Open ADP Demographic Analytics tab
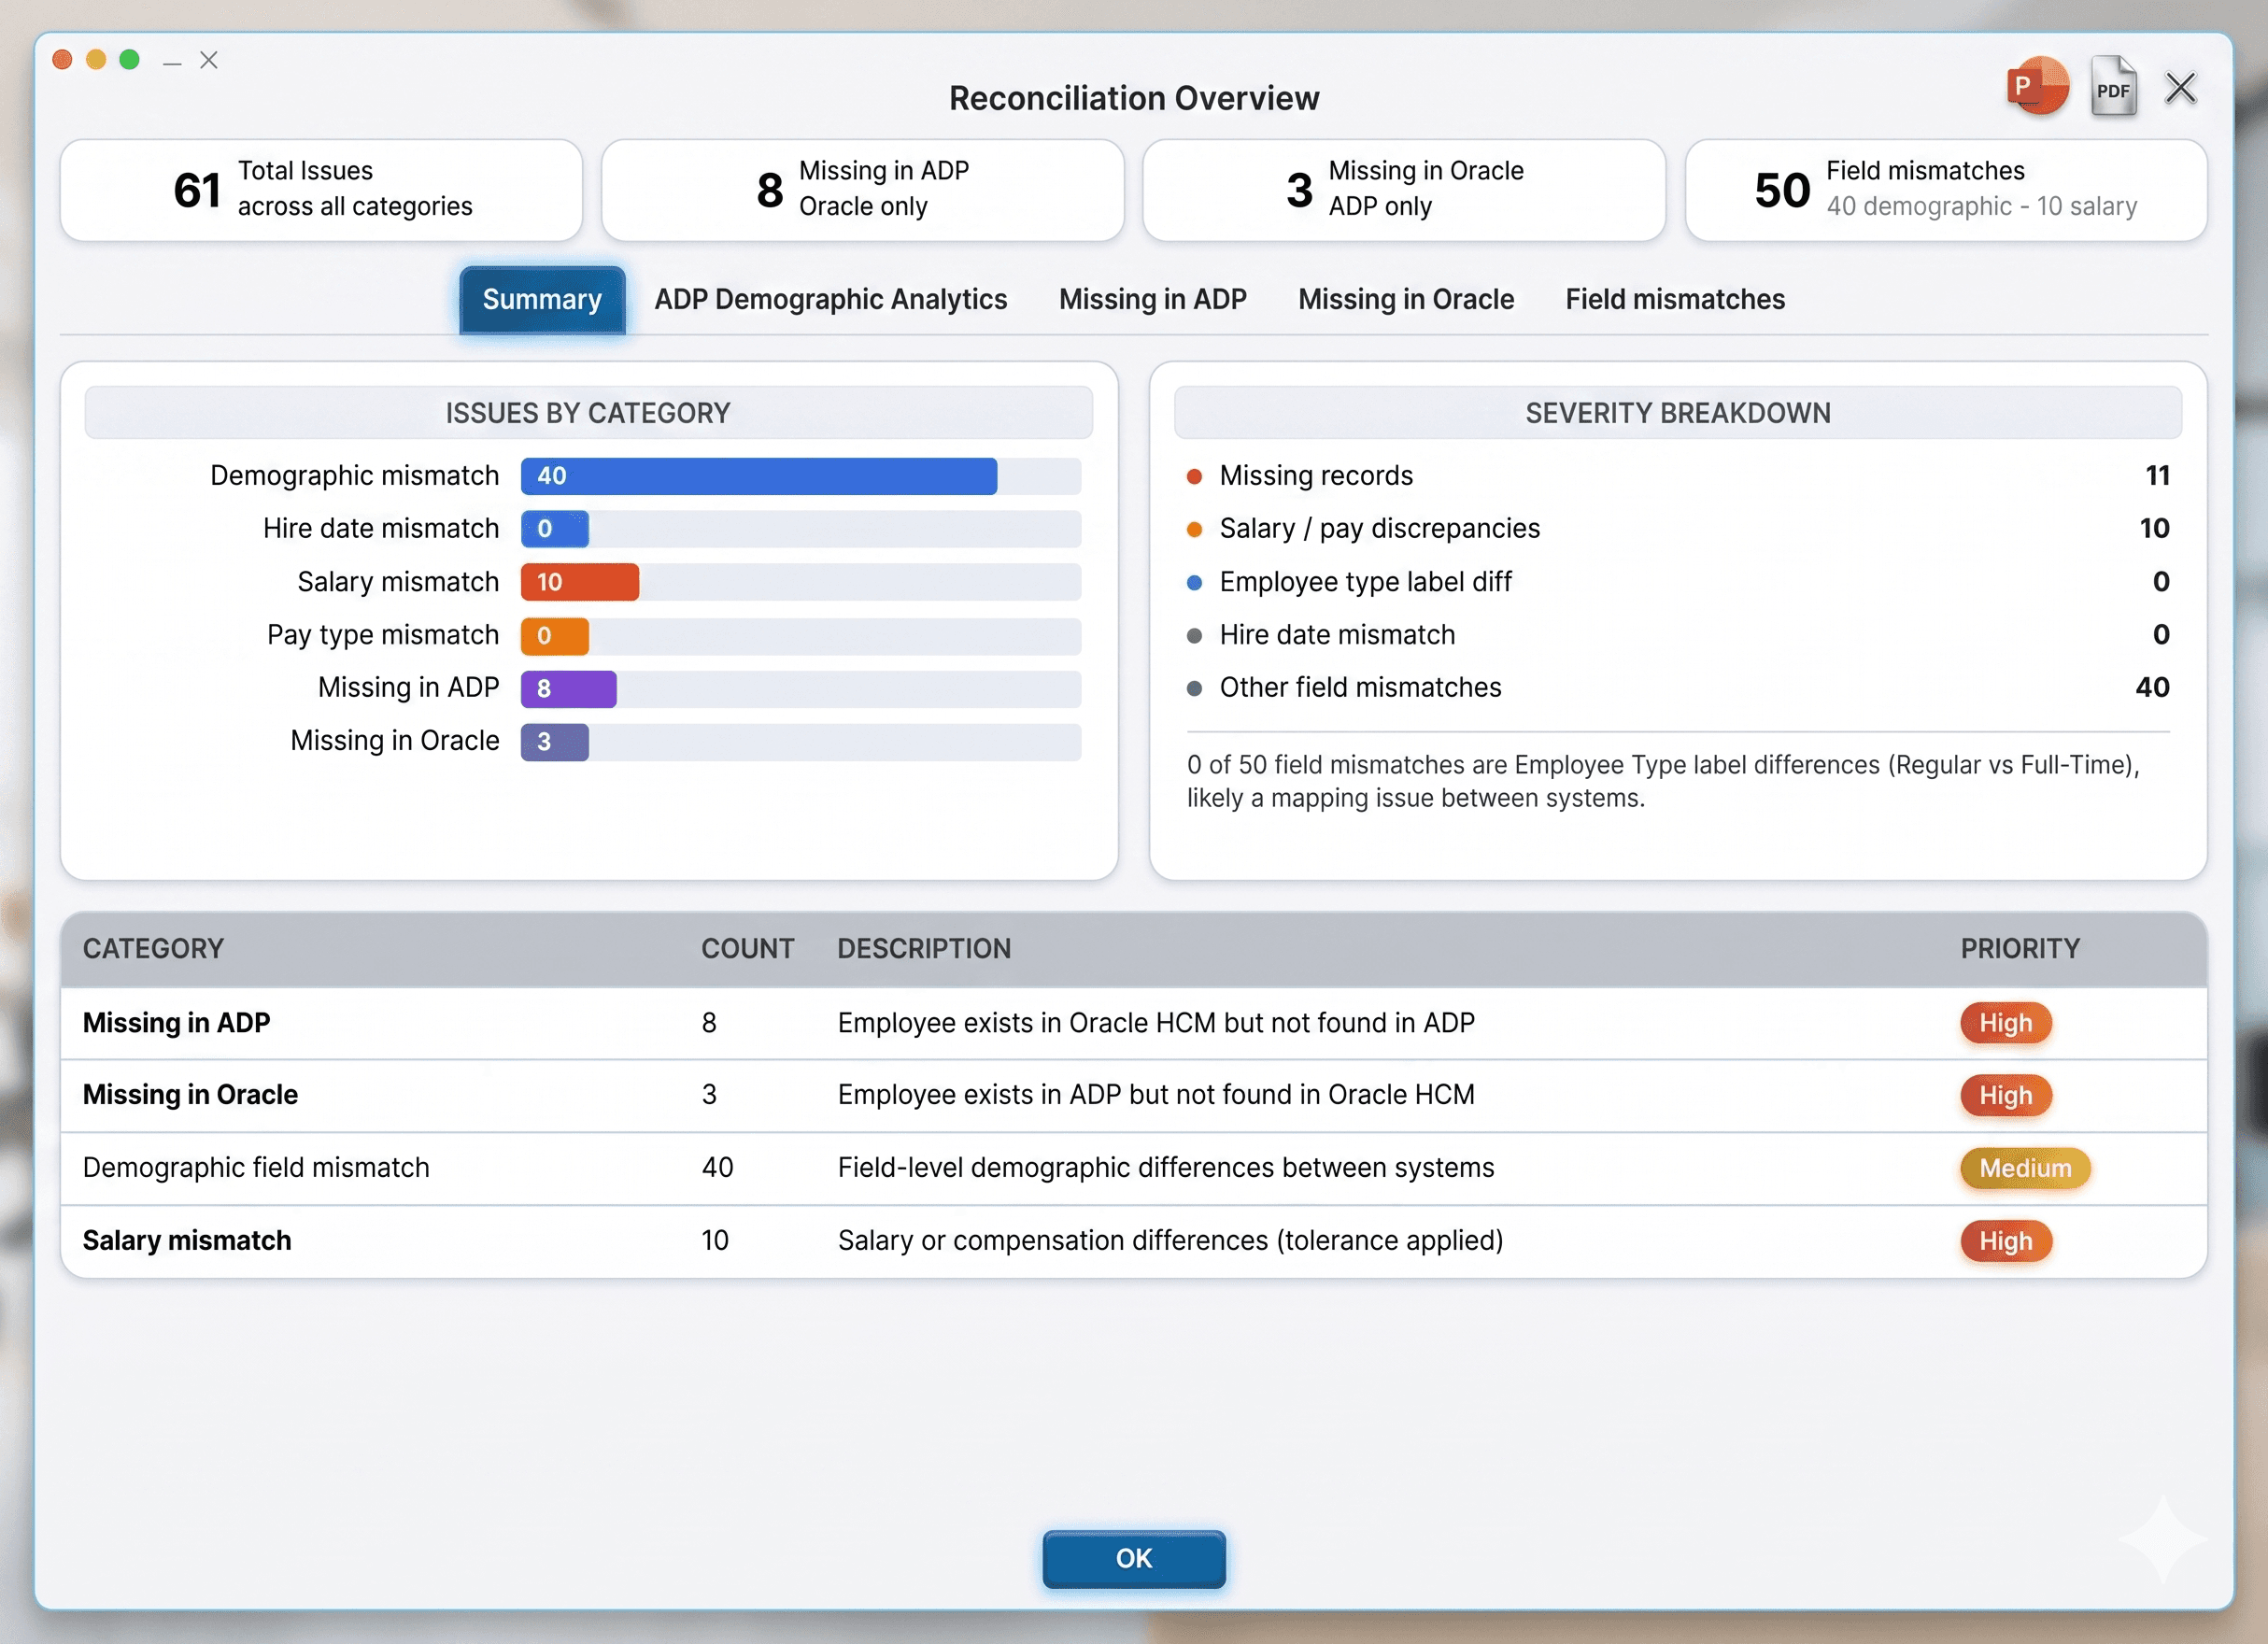Screen dimensions: 2268x1644 (x=830, y=299)
